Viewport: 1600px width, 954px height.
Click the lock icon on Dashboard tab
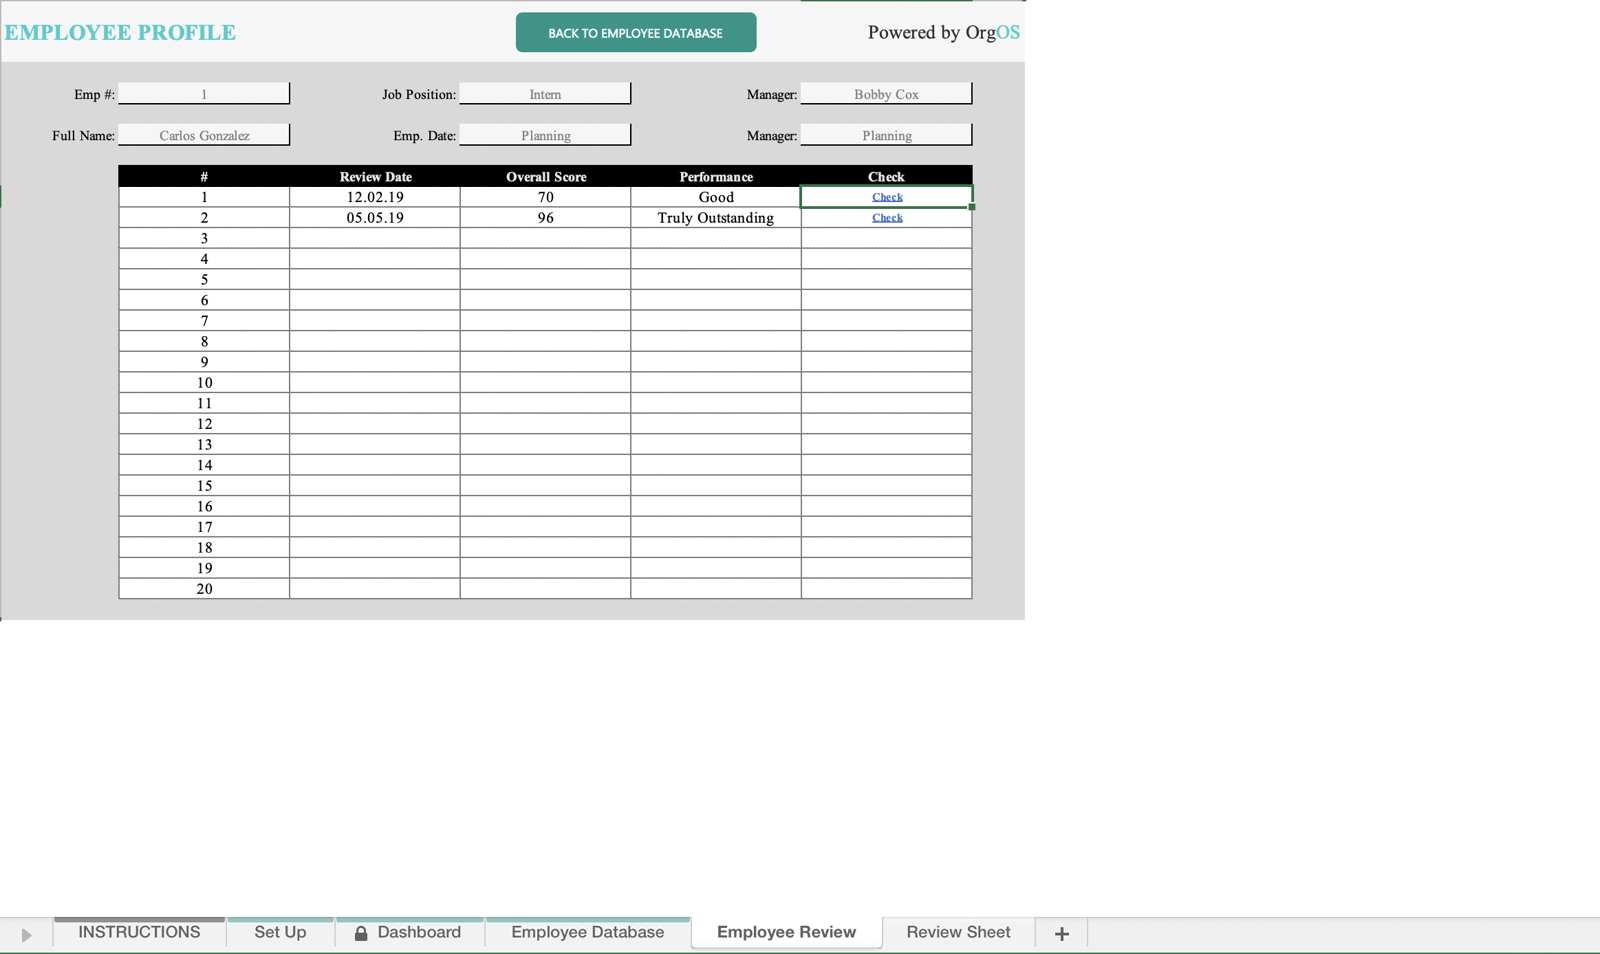tap(361, 933)
